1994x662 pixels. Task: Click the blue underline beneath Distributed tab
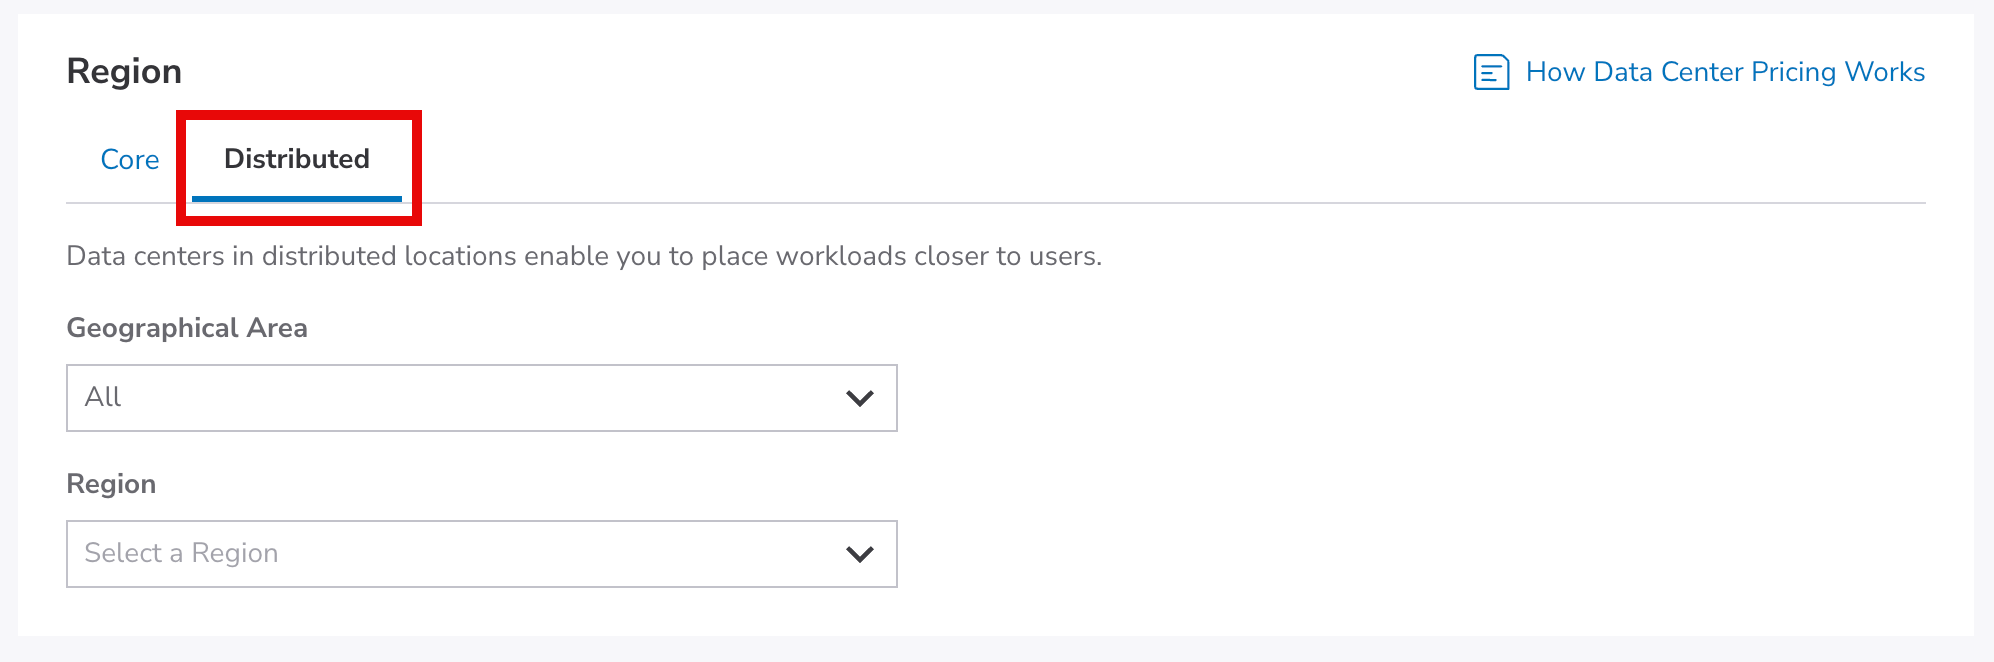297,199
